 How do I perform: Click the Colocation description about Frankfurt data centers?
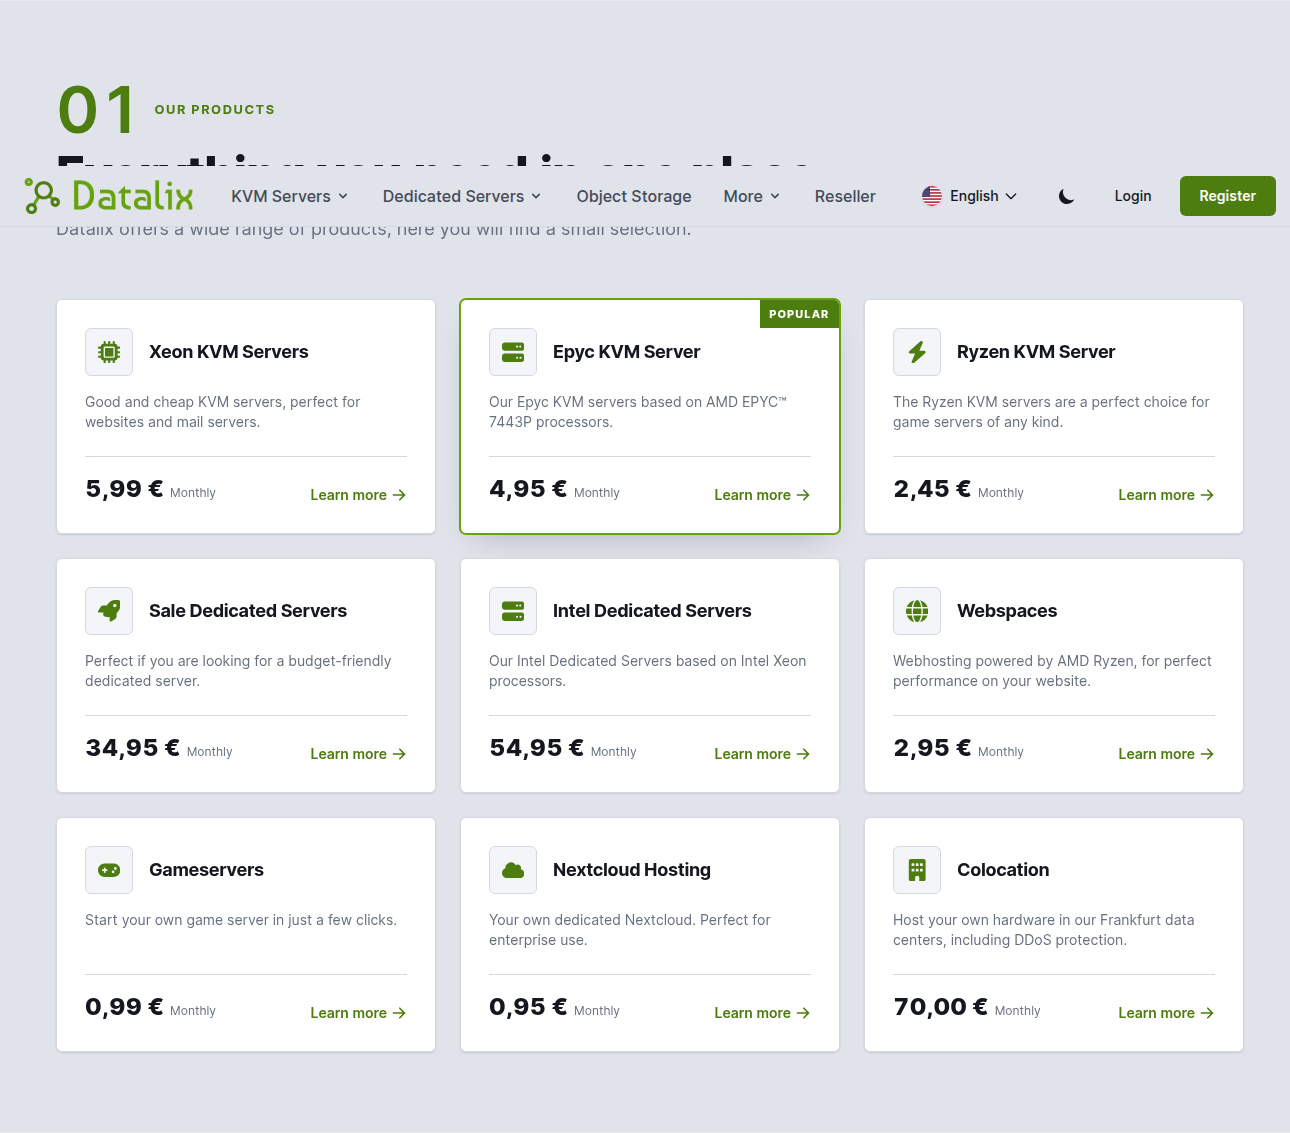1044,930
